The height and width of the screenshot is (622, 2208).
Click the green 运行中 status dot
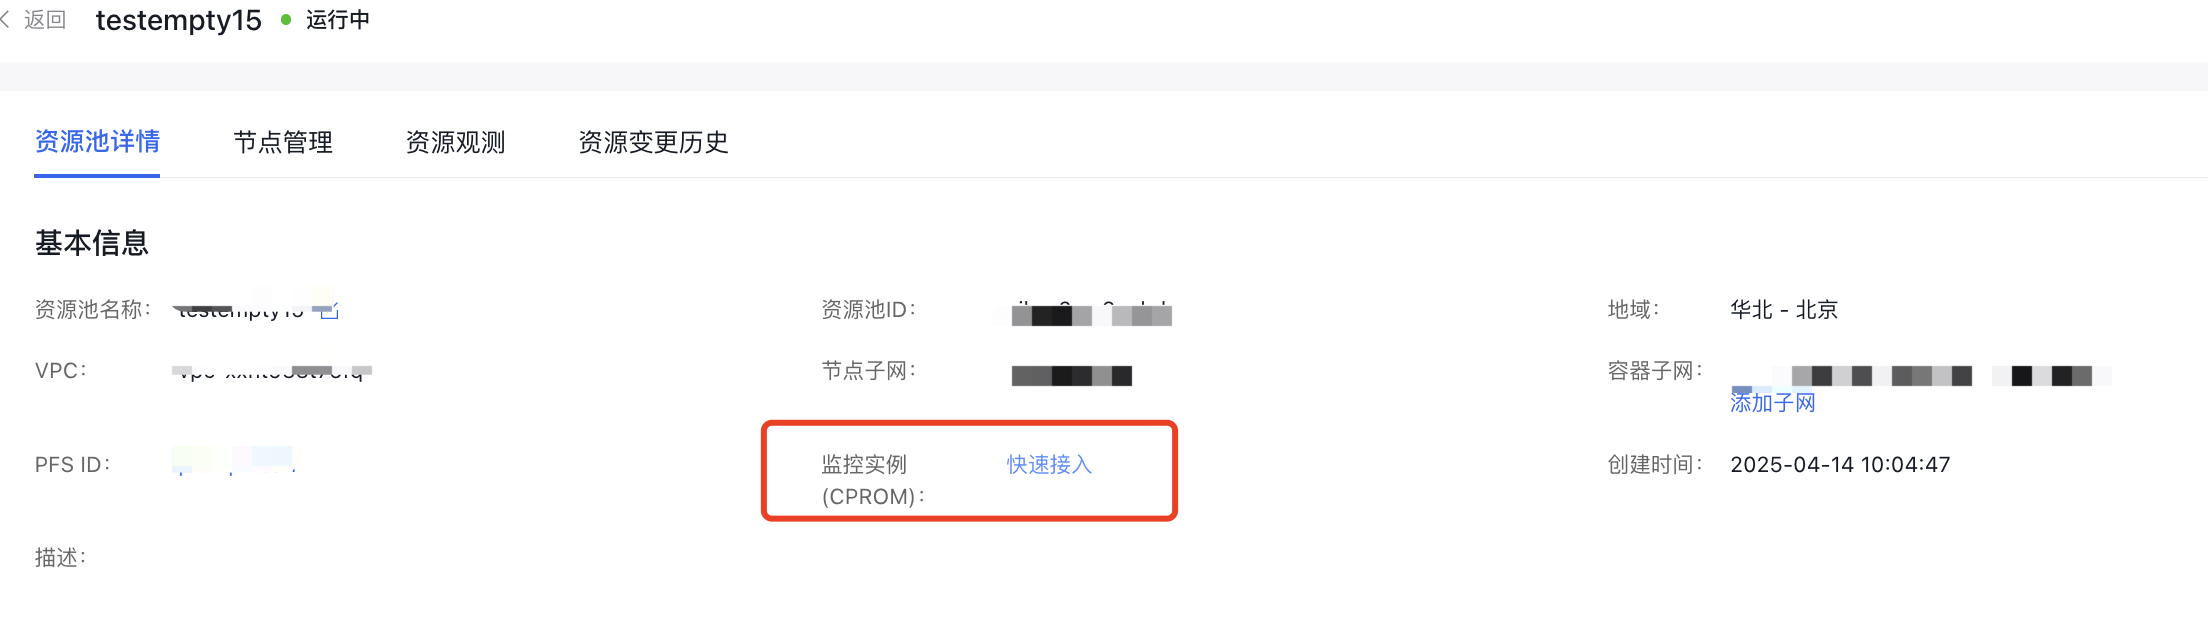pyautogui.click(x=286, y=20)
